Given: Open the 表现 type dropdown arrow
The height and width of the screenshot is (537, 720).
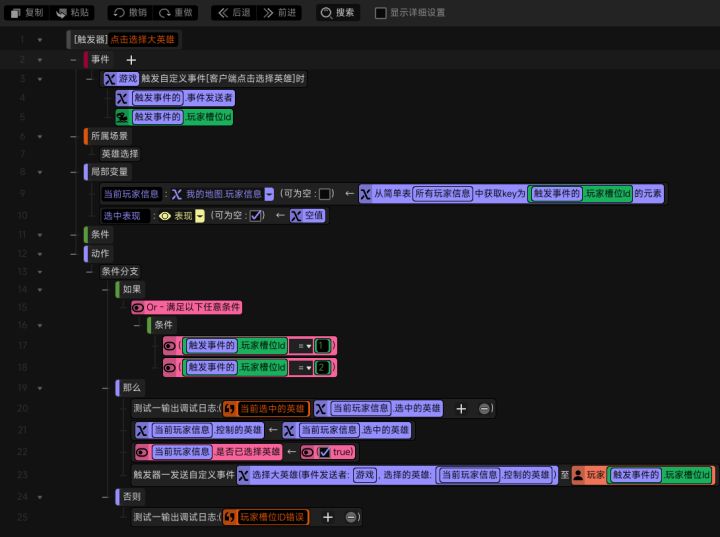Looking at the screenshot, I should click(200, 216).
